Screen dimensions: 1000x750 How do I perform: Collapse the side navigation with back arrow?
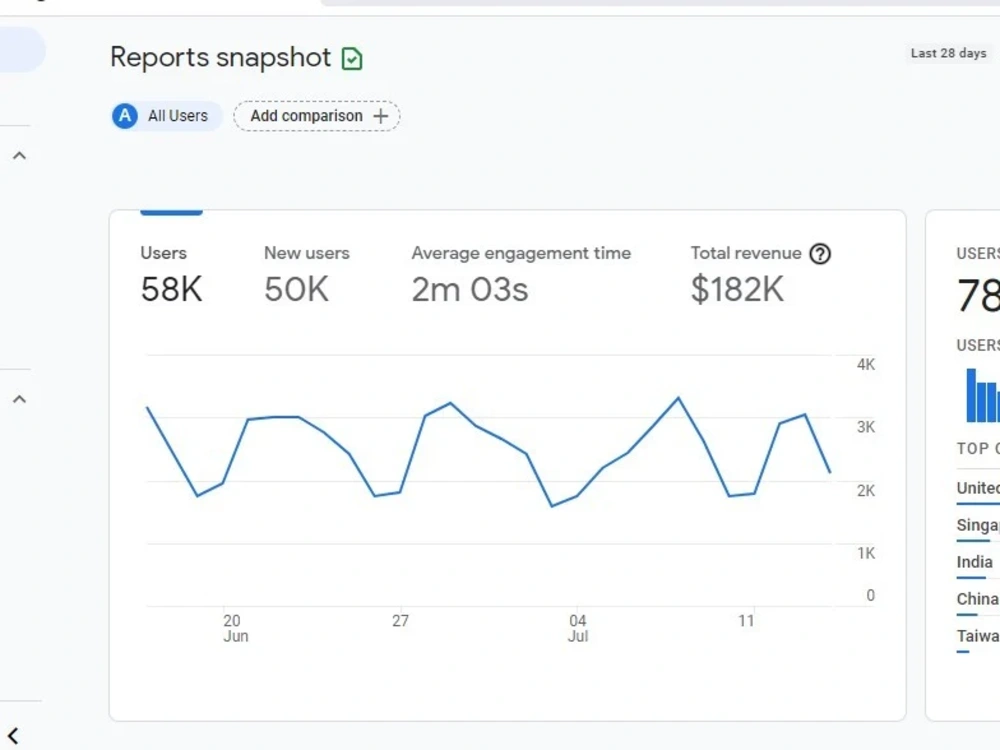tap(13, 736)
